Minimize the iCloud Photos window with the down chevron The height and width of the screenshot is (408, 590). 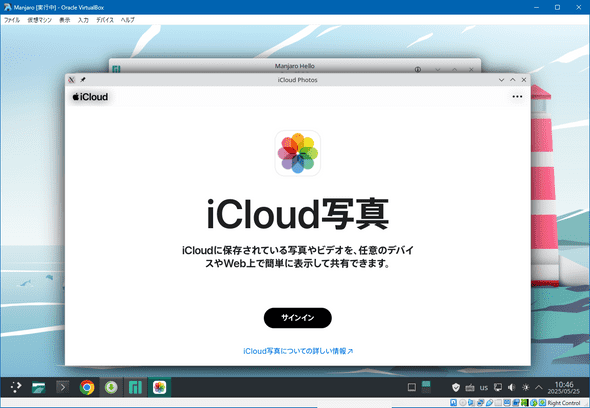(x=501, y=80)
